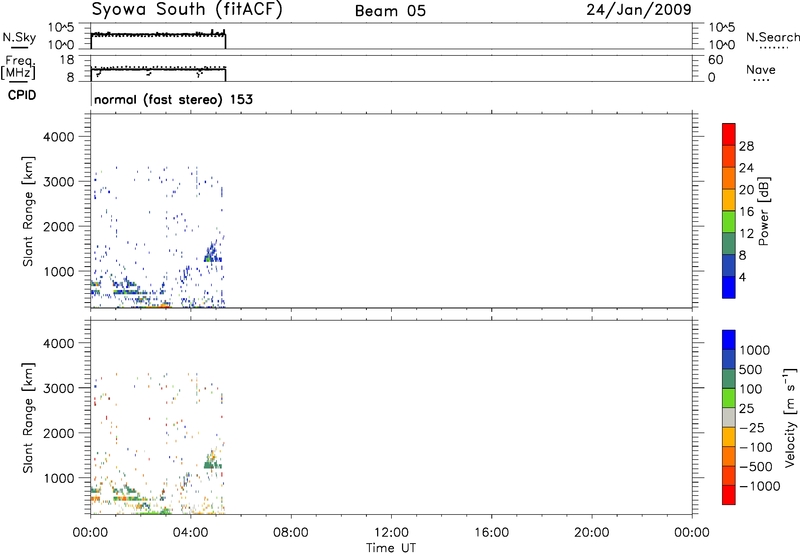
Task: Click the '-500' velocity scale value
Action: (756, 467)
